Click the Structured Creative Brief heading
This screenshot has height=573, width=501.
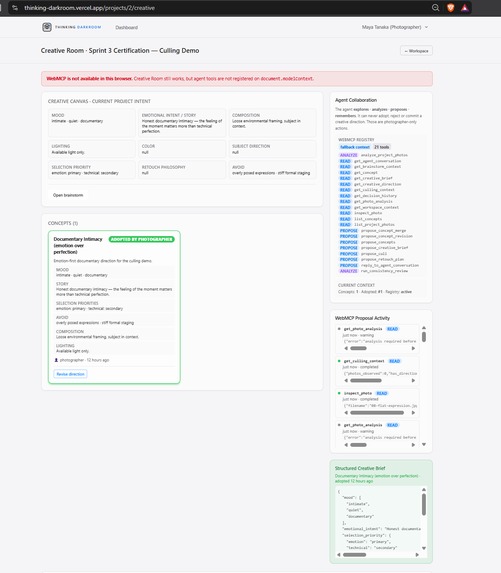(x=360, y=468)
